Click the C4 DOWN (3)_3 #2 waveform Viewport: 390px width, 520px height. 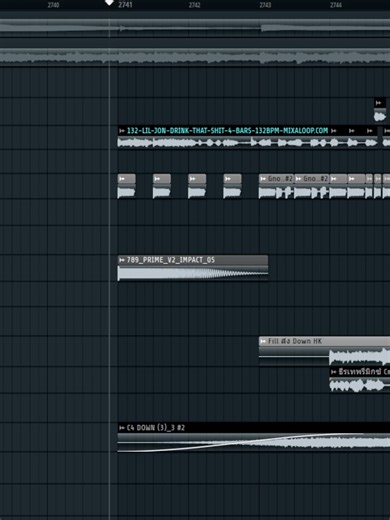(254, 443)
